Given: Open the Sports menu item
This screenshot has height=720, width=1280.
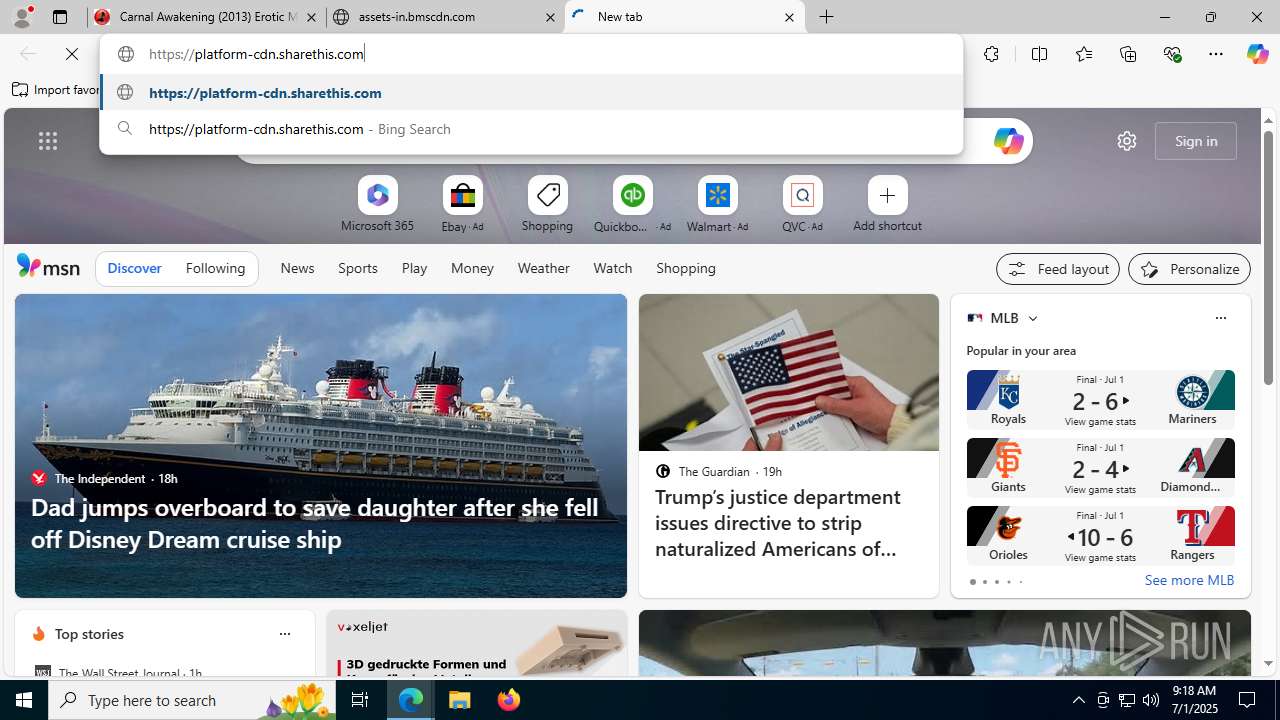Looking at the screenshot, I should pyautogui.click(x=358, y=268).
